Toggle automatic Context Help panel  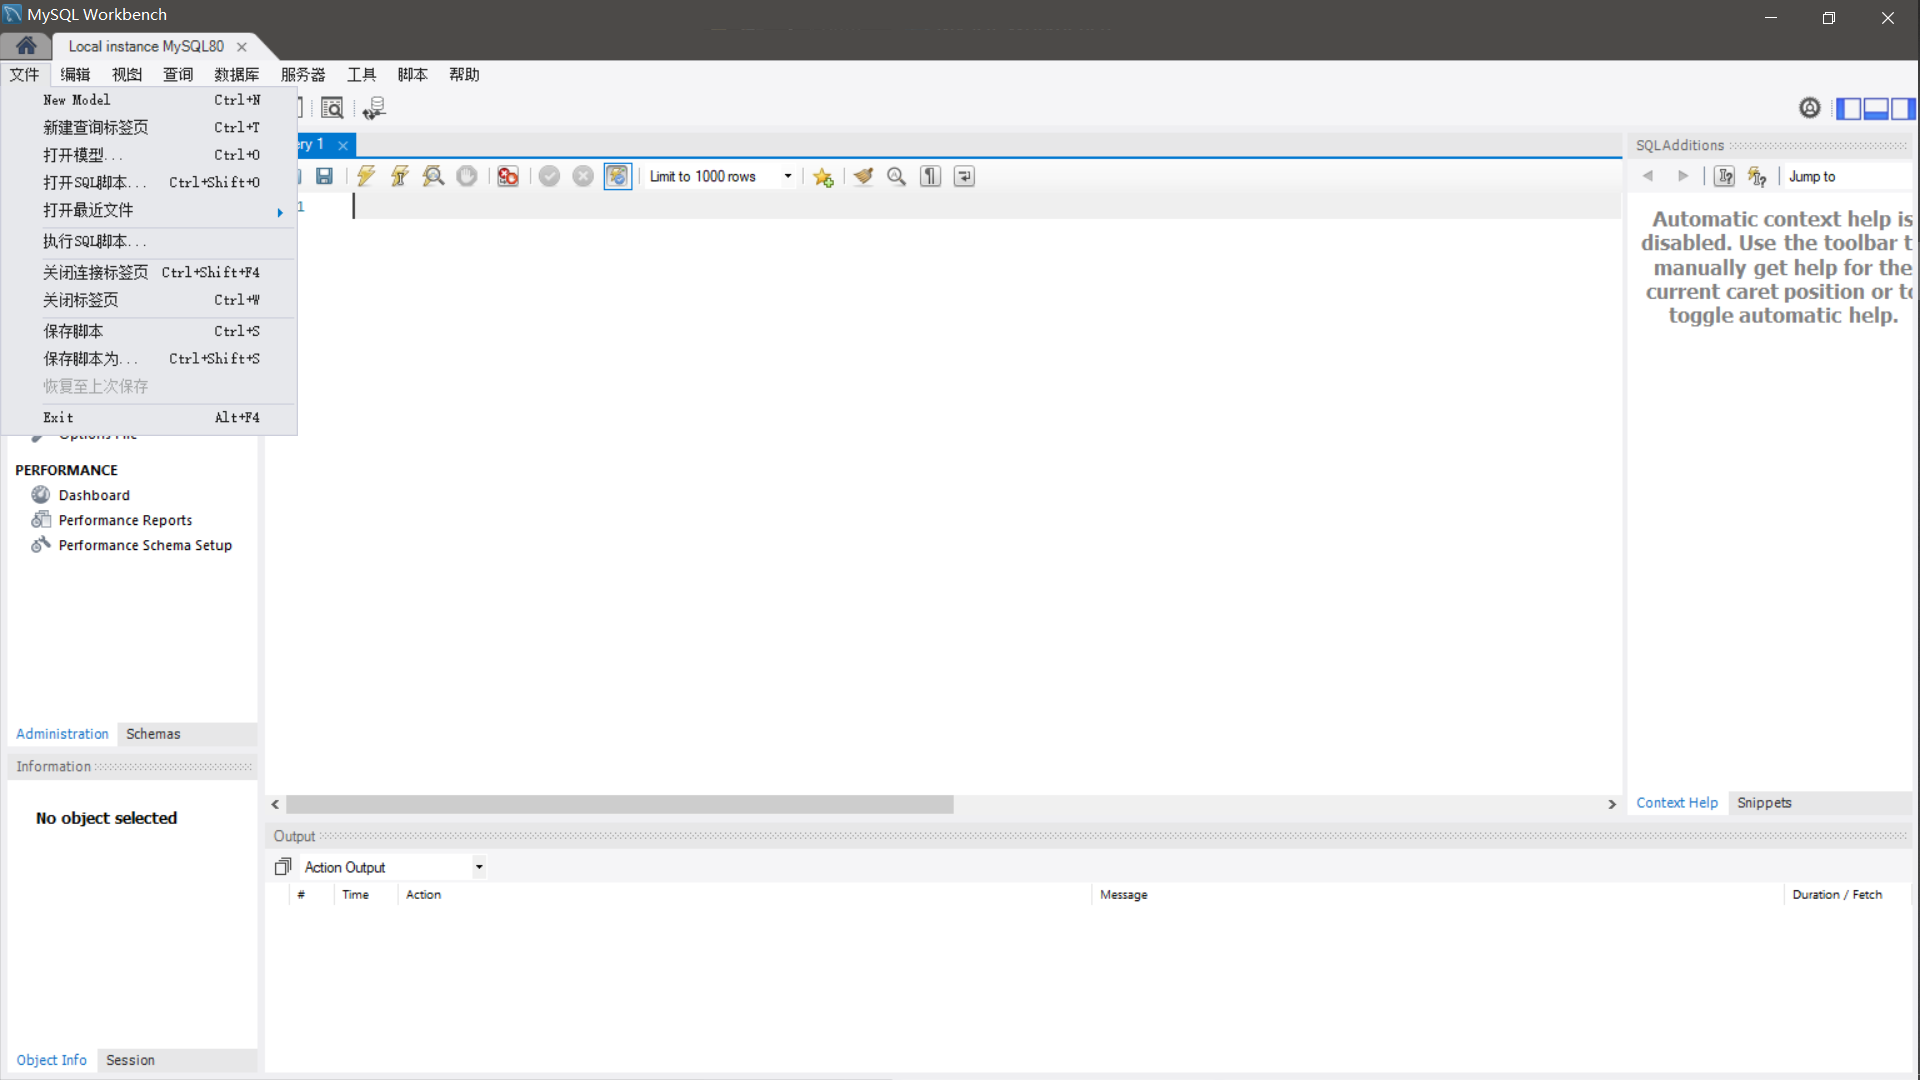coord(1759,175)
